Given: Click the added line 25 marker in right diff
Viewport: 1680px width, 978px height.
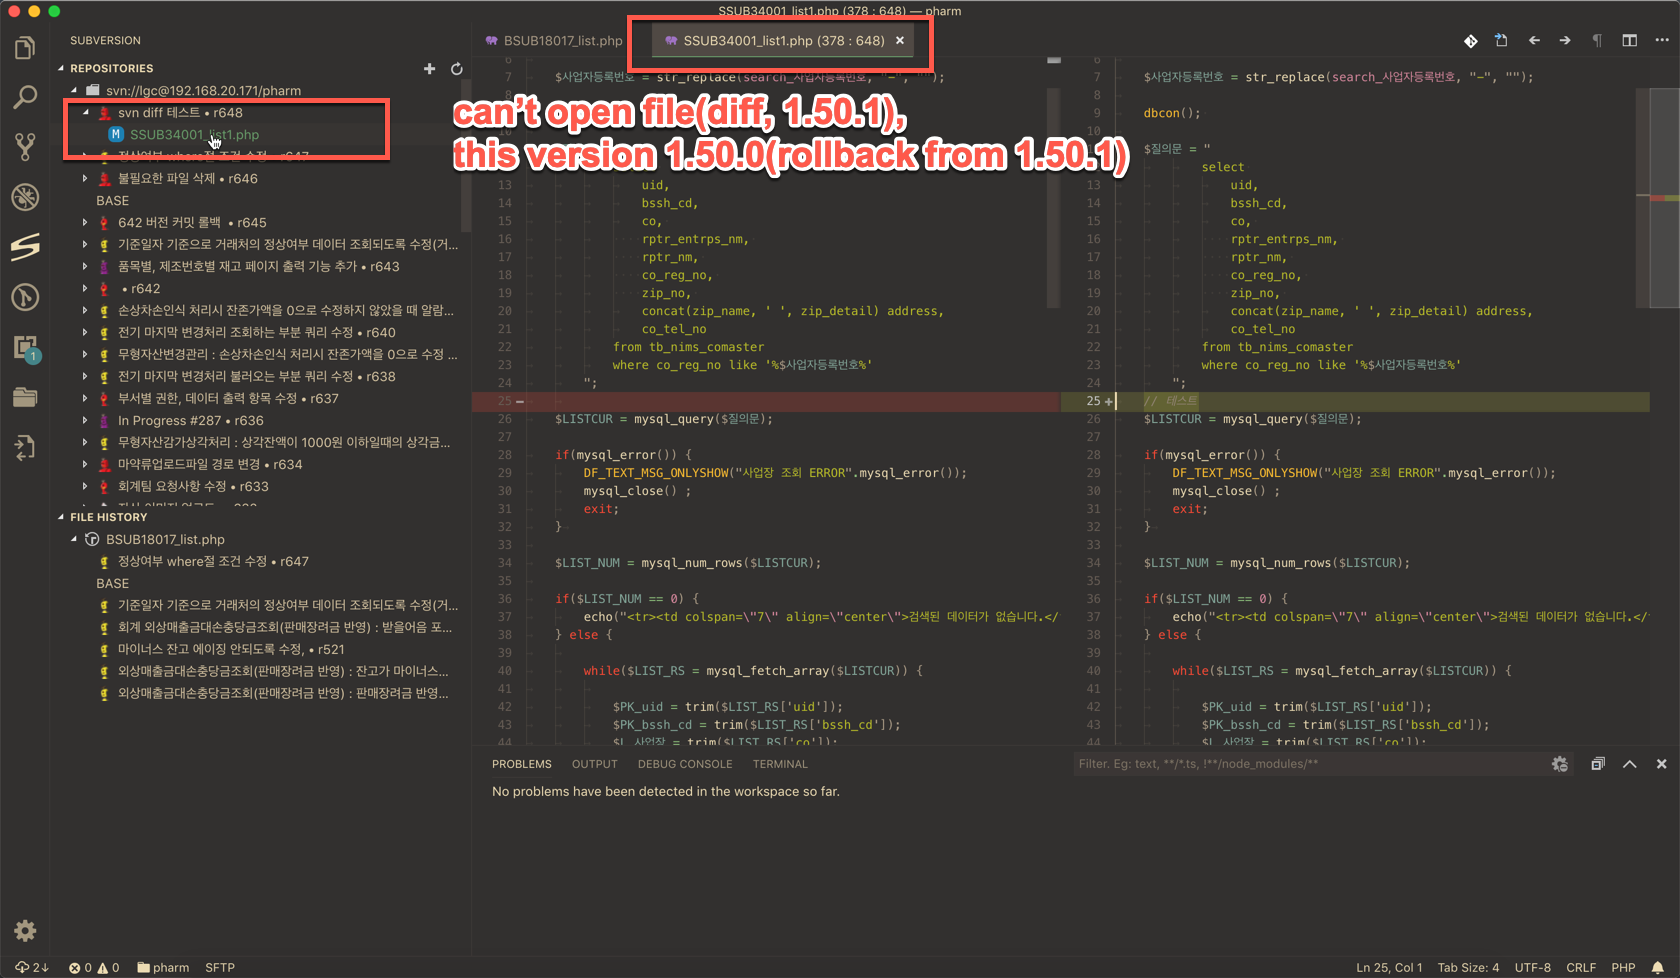Looking at the screenshot, I should [1109, 401].
